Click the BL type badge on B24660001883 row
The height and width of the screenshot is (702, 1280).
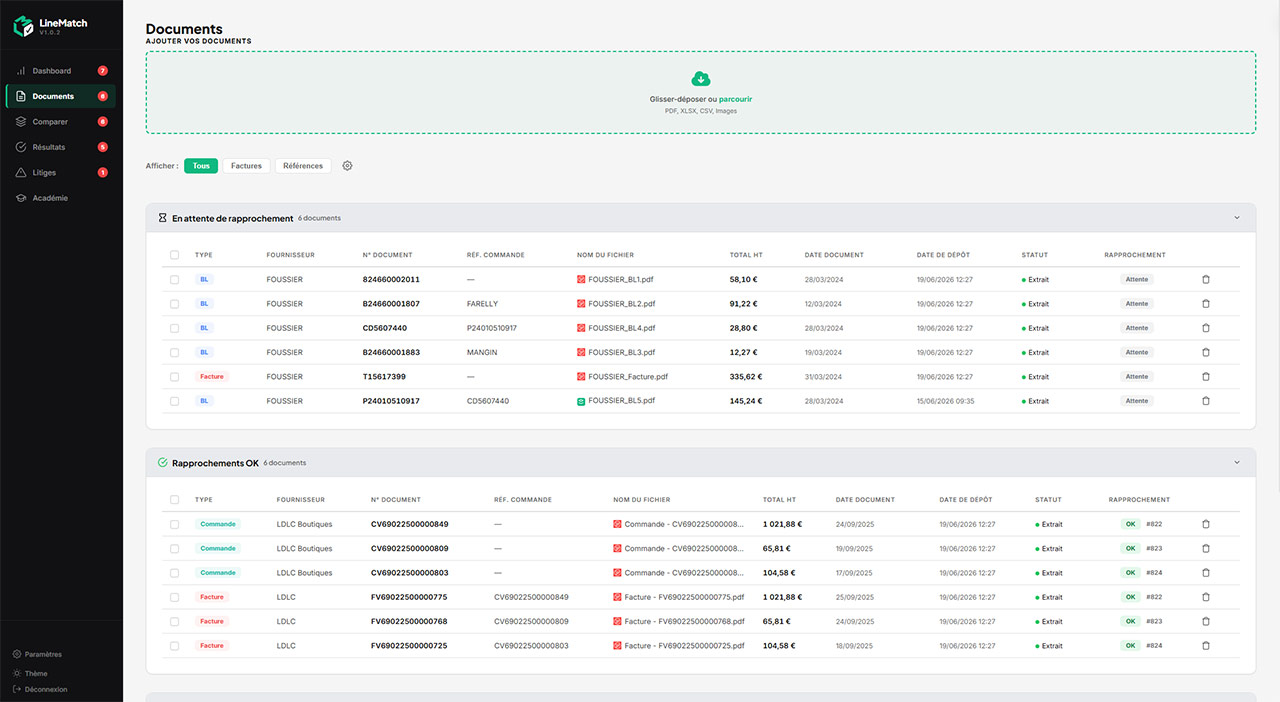pyautogui.click(x=204, y=352)
